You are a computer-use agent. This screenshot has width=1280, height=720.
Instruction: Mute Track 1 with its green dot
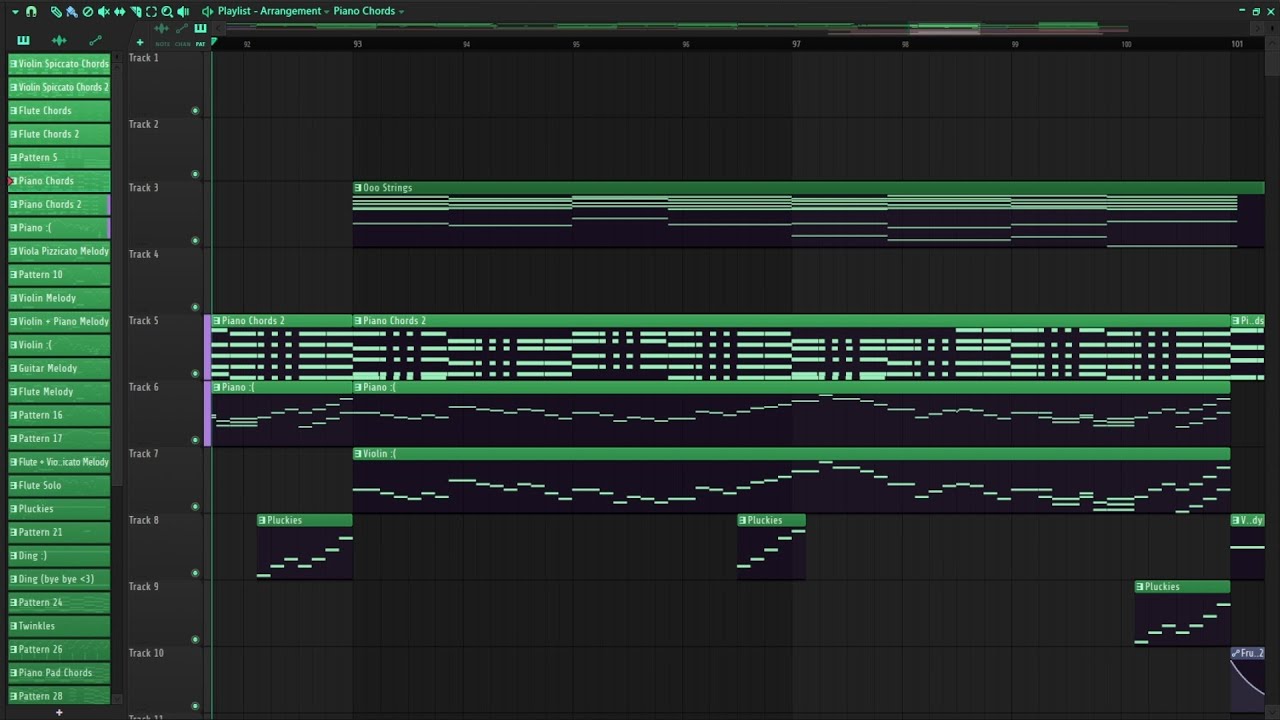(x=195, y=110)
